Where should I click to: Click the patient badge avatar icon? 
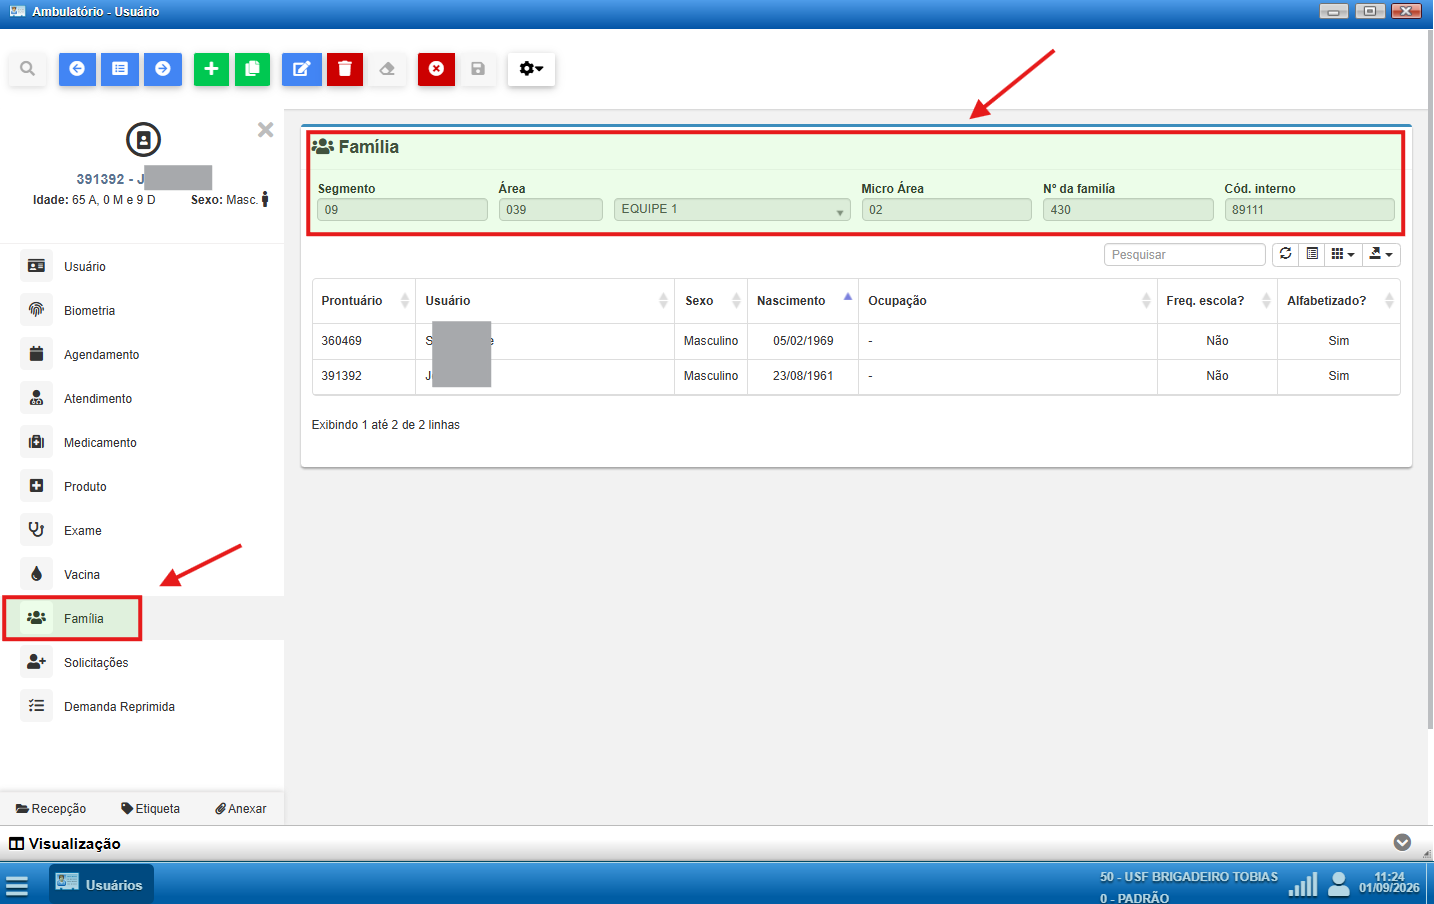[x=143, y=140]
